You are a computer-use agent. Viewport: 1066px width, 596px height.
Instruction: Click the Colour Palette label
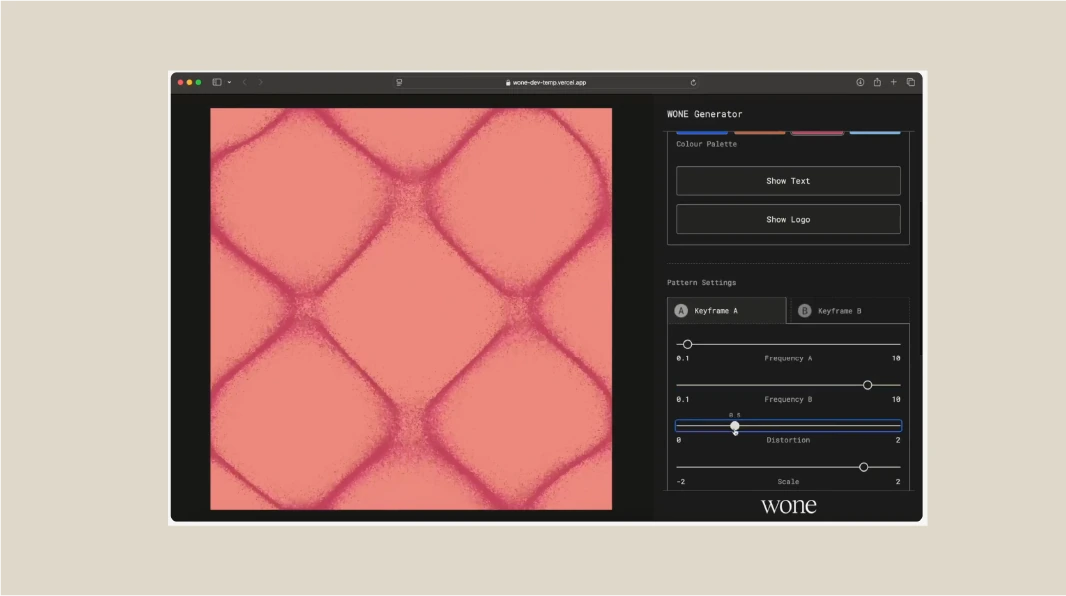[x=706, y=144]
